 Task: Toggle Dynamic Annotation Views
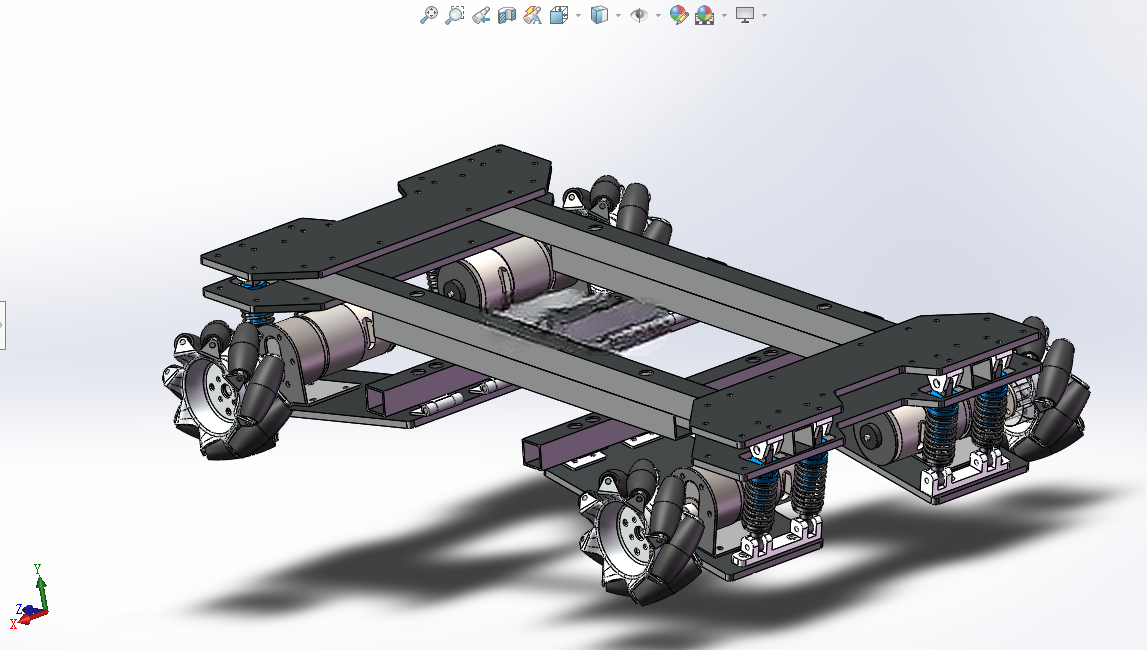pos(533,15)
